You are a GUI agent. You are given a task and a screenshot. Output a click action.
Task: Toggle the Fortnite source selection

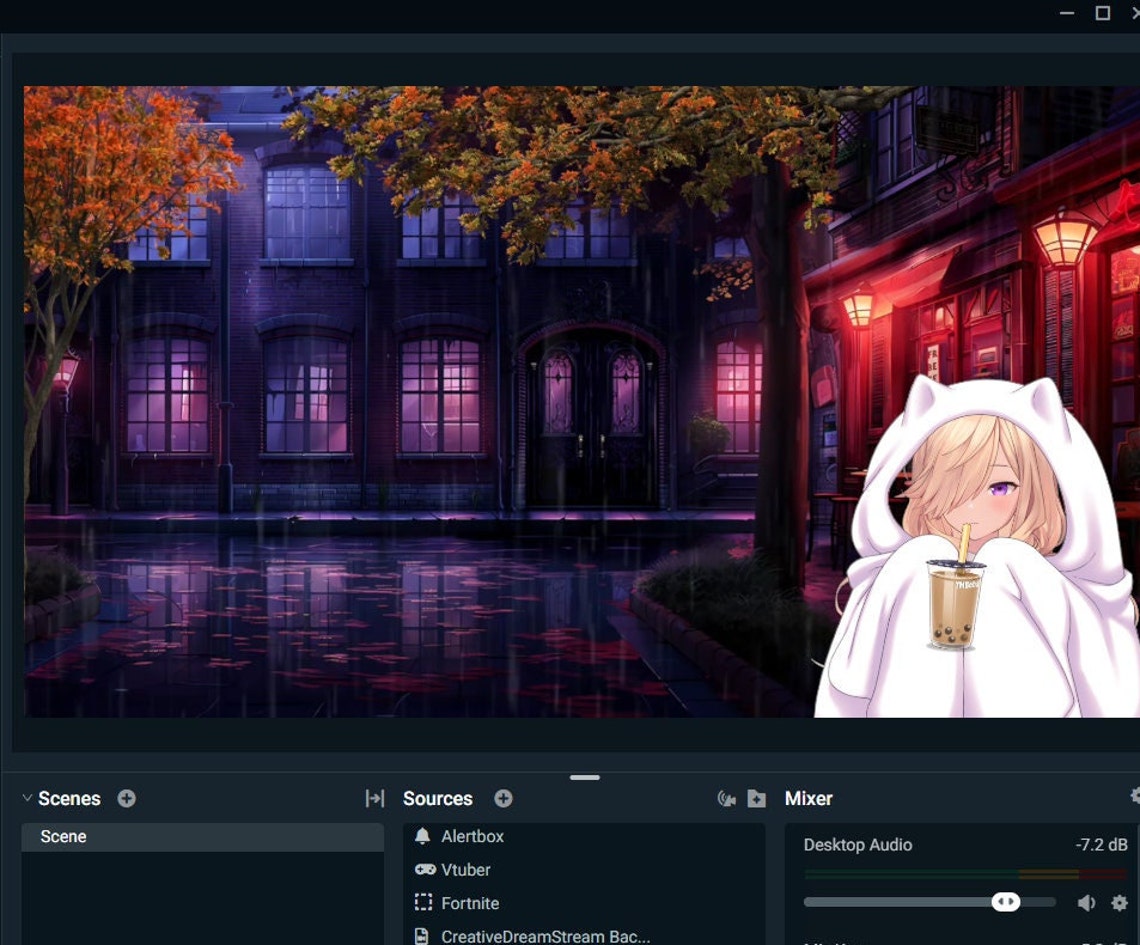470,903
